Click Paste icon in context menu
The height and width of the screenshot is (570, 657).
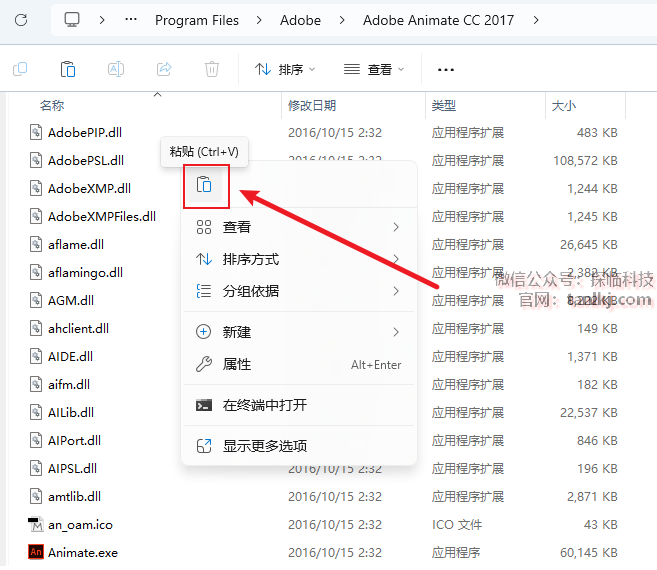point(204,184)
